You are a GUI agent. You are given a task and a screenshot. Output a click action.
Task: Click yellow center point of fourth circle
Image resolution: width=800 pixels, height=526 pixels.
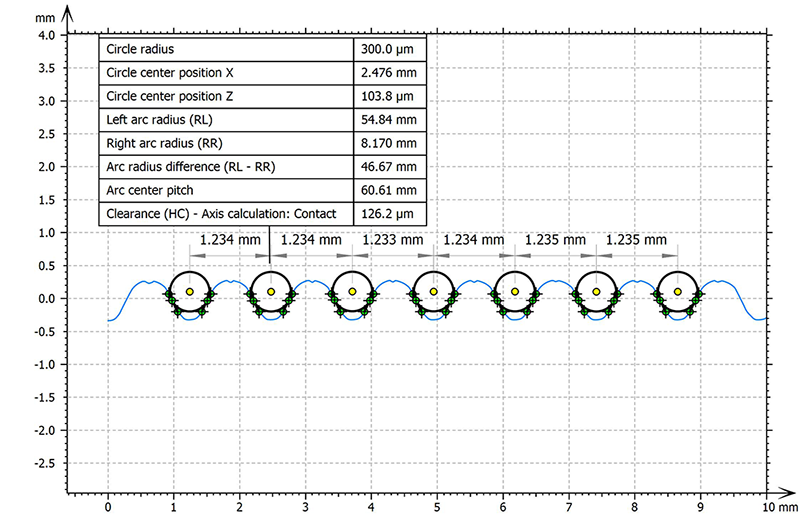[434, 291]
